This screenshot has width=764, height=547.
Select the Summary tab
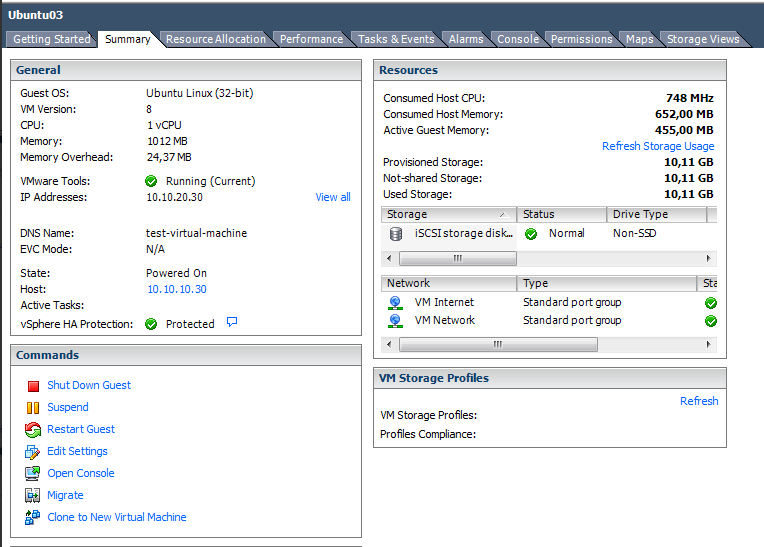tap(128, 39)
